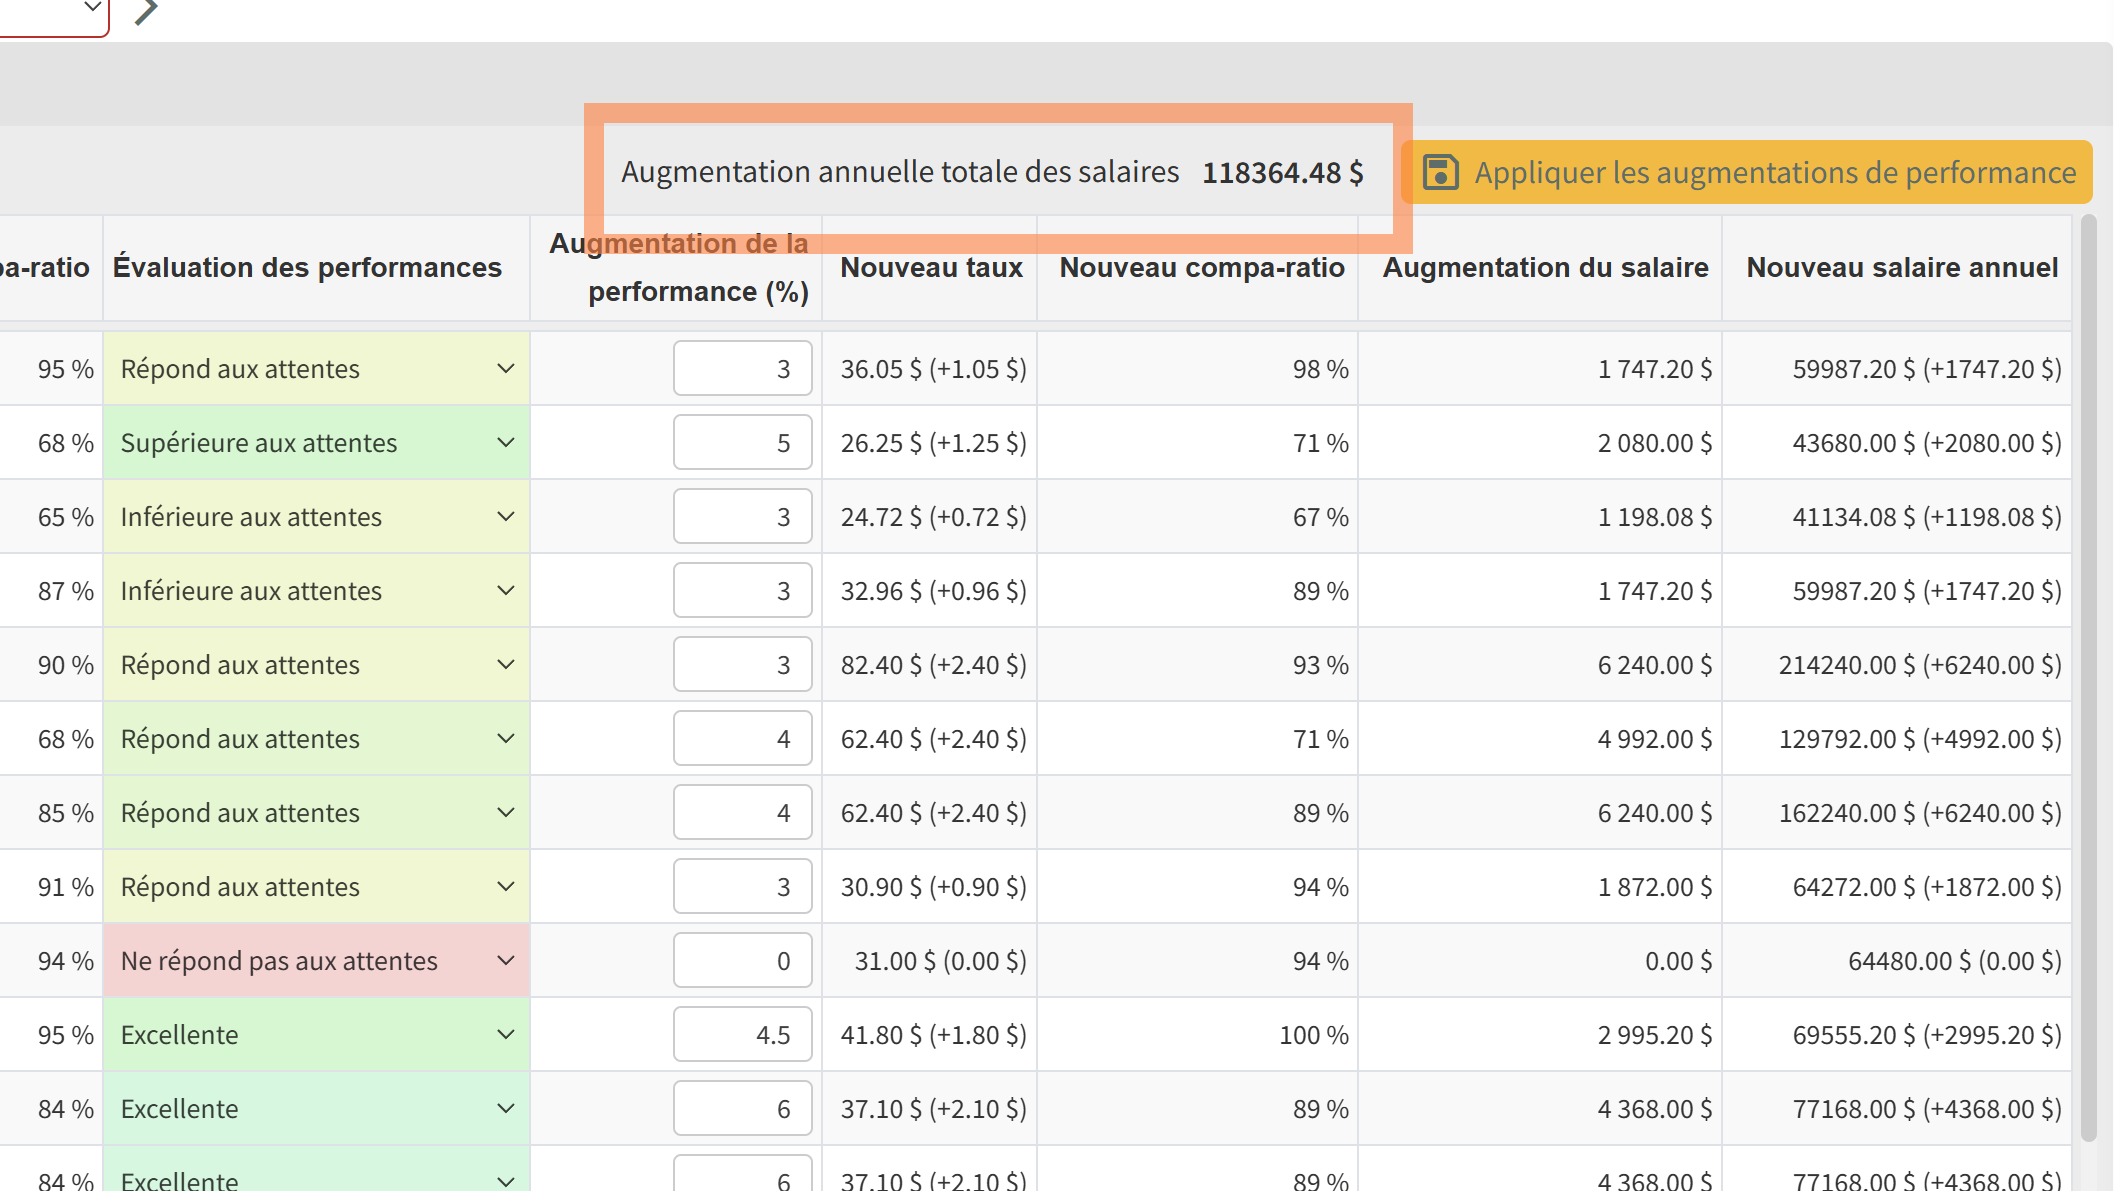Click percentage input in the 162240.00 $ row
The image size is (2114, 1191).
coord(742,813)
